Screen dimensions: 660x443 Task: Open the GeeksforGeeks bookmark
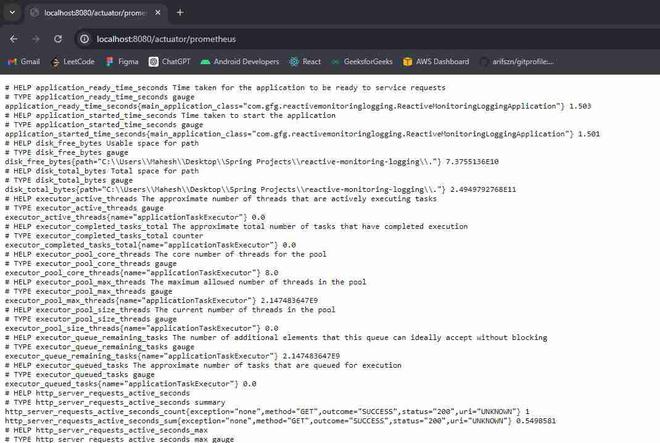(x=362, y=61)
